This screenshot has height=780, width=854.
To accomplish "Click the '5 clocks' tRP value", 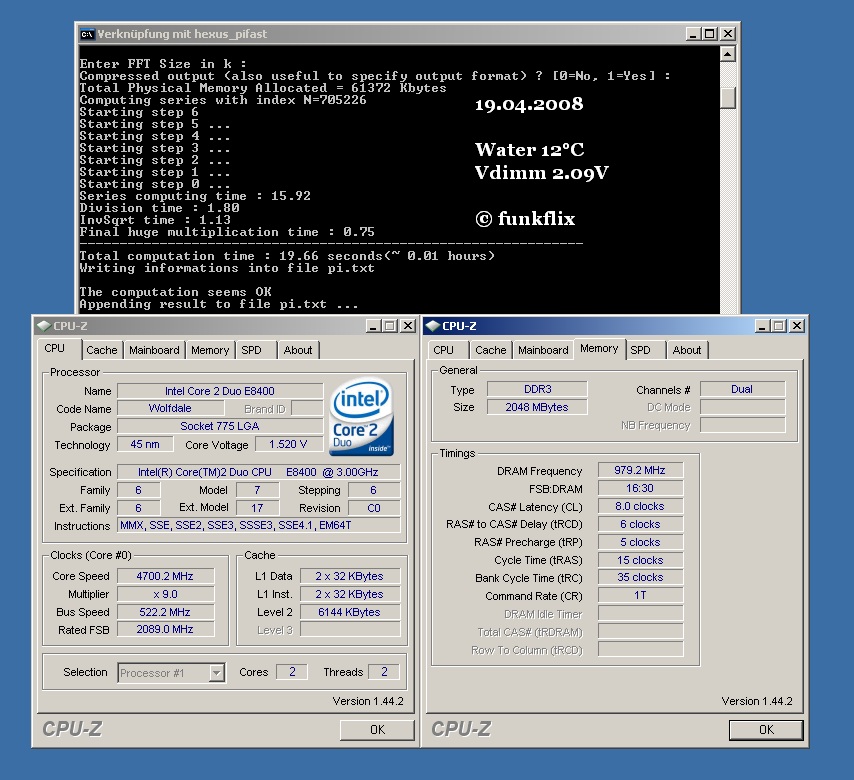I will 640,543.
